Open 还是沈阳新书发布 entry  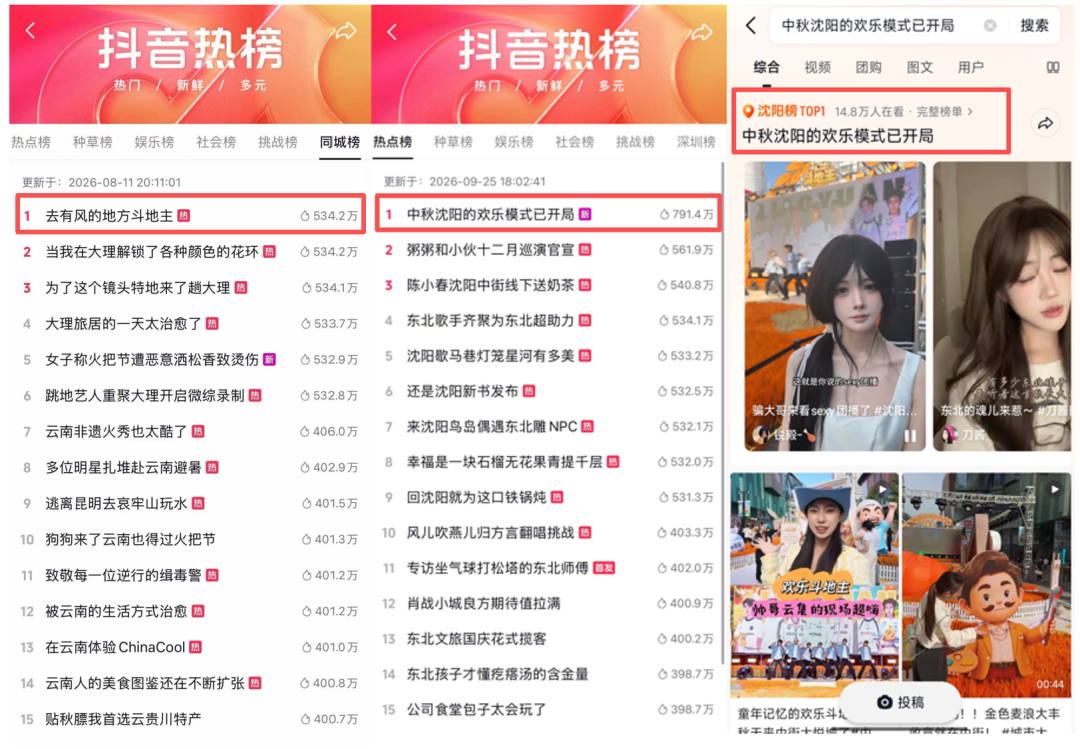click(548, 391)
